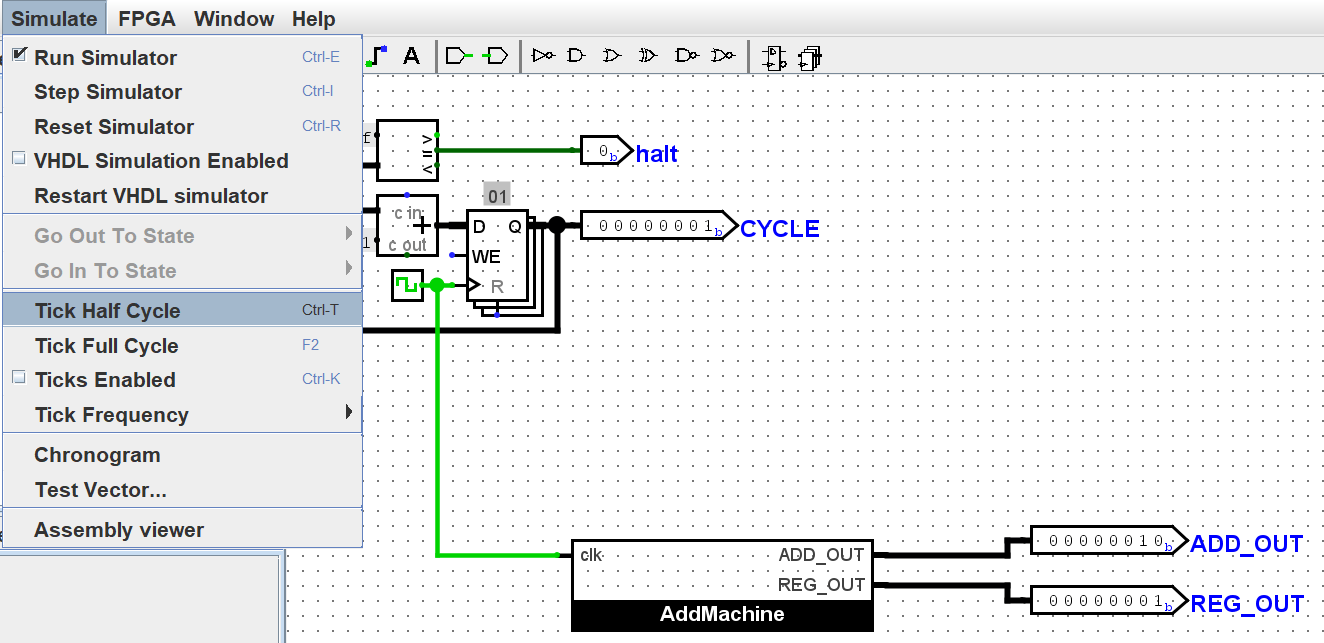
Task: Choose the NOR gate tool
Action: (x=723, y=56)
